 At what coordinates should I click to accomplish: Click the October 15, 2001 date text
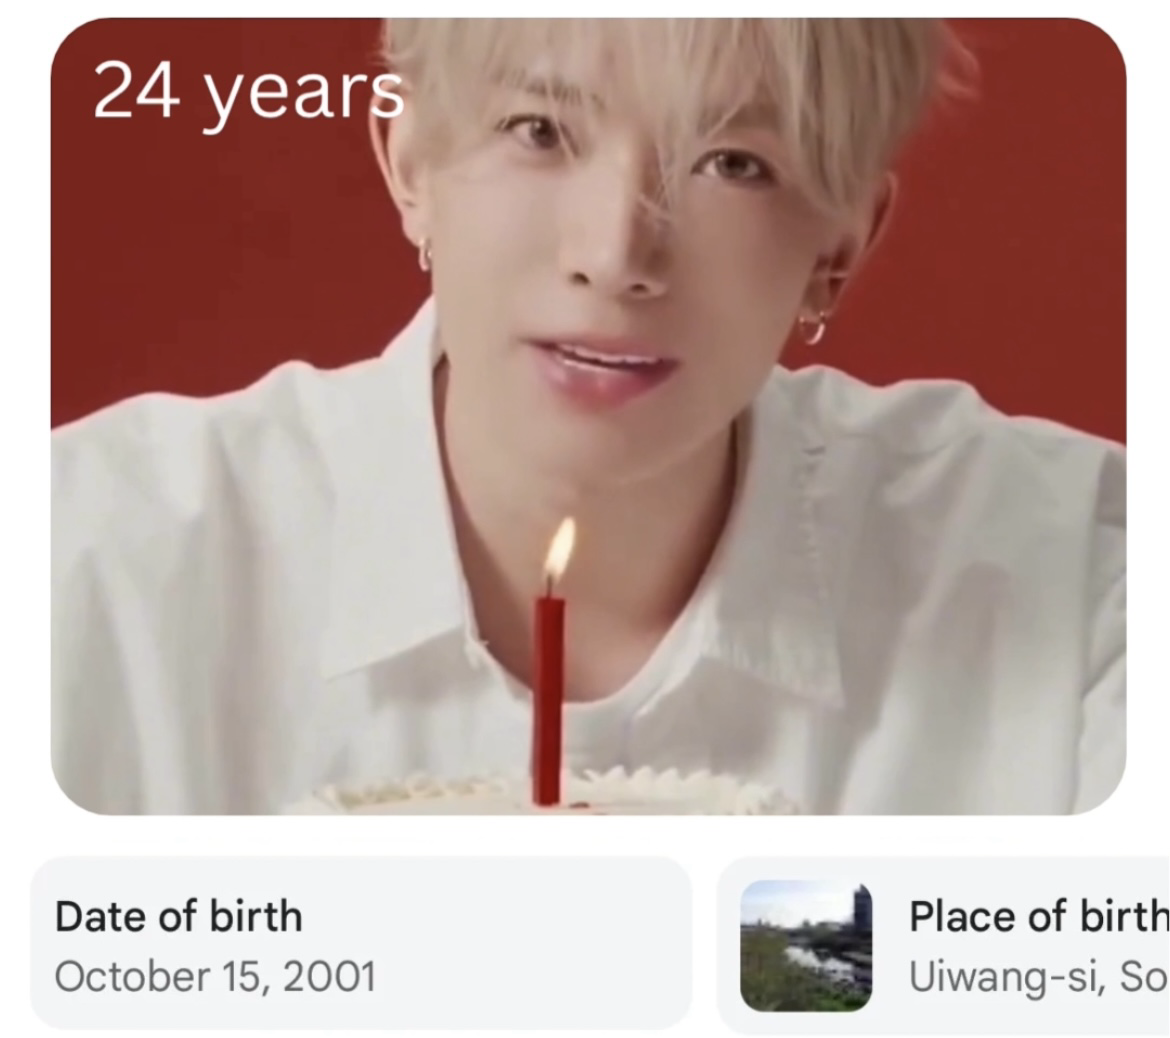pyautogui.click(x=215, y=975)
